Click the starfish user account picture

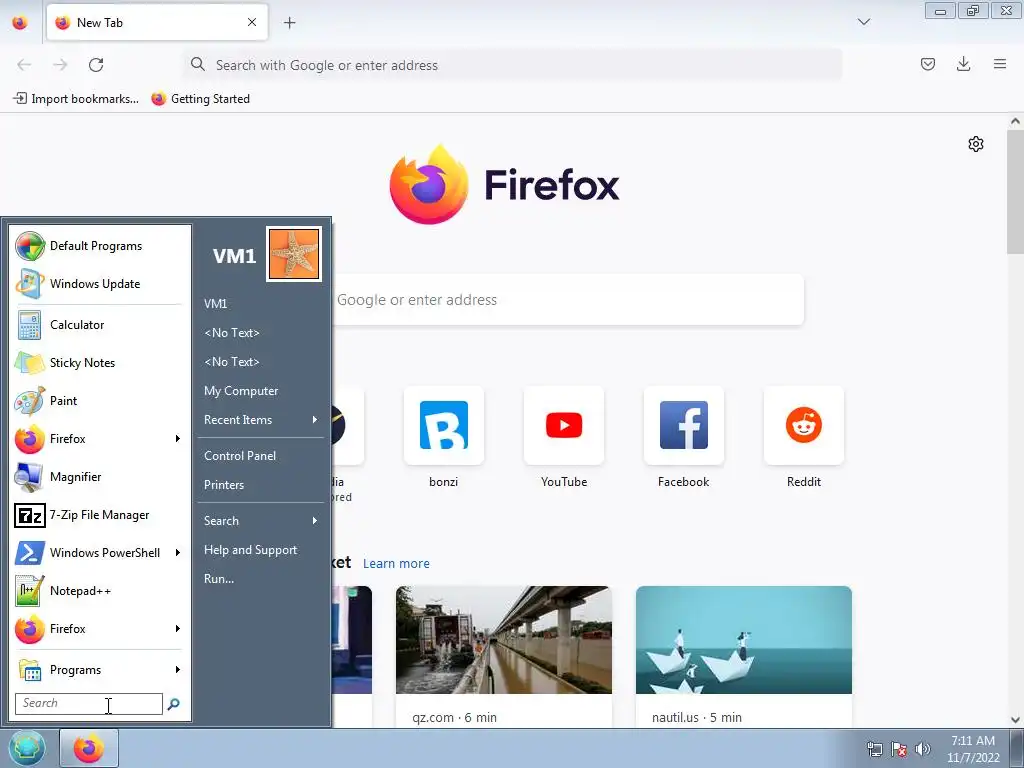point(294,254)
